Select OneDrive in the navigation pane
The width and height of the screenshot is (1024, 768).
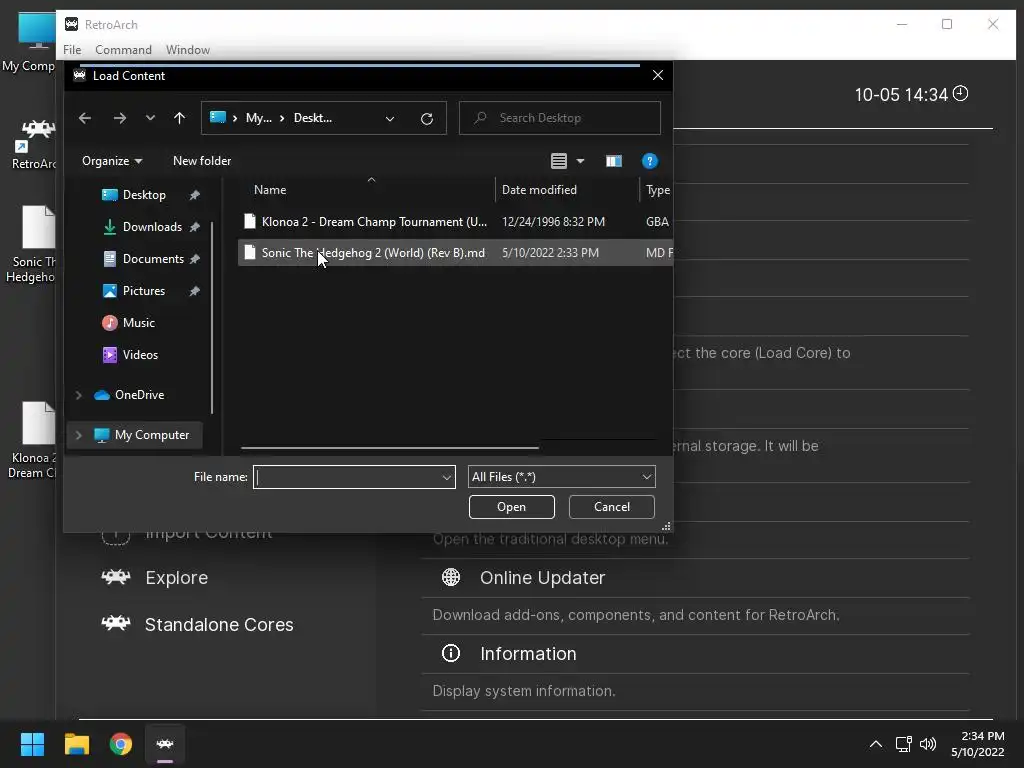click(x=139, y=395)
